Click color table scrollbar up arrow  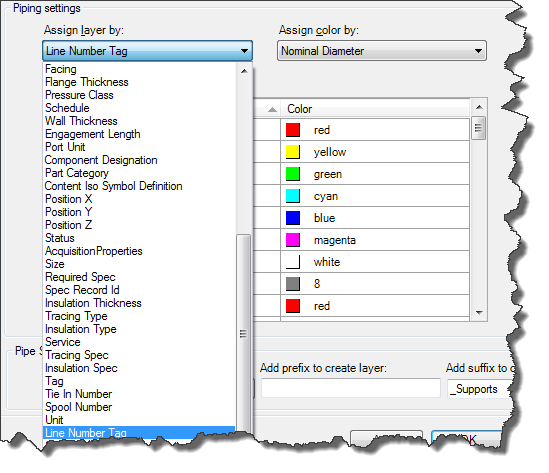[x=479, y=107]
